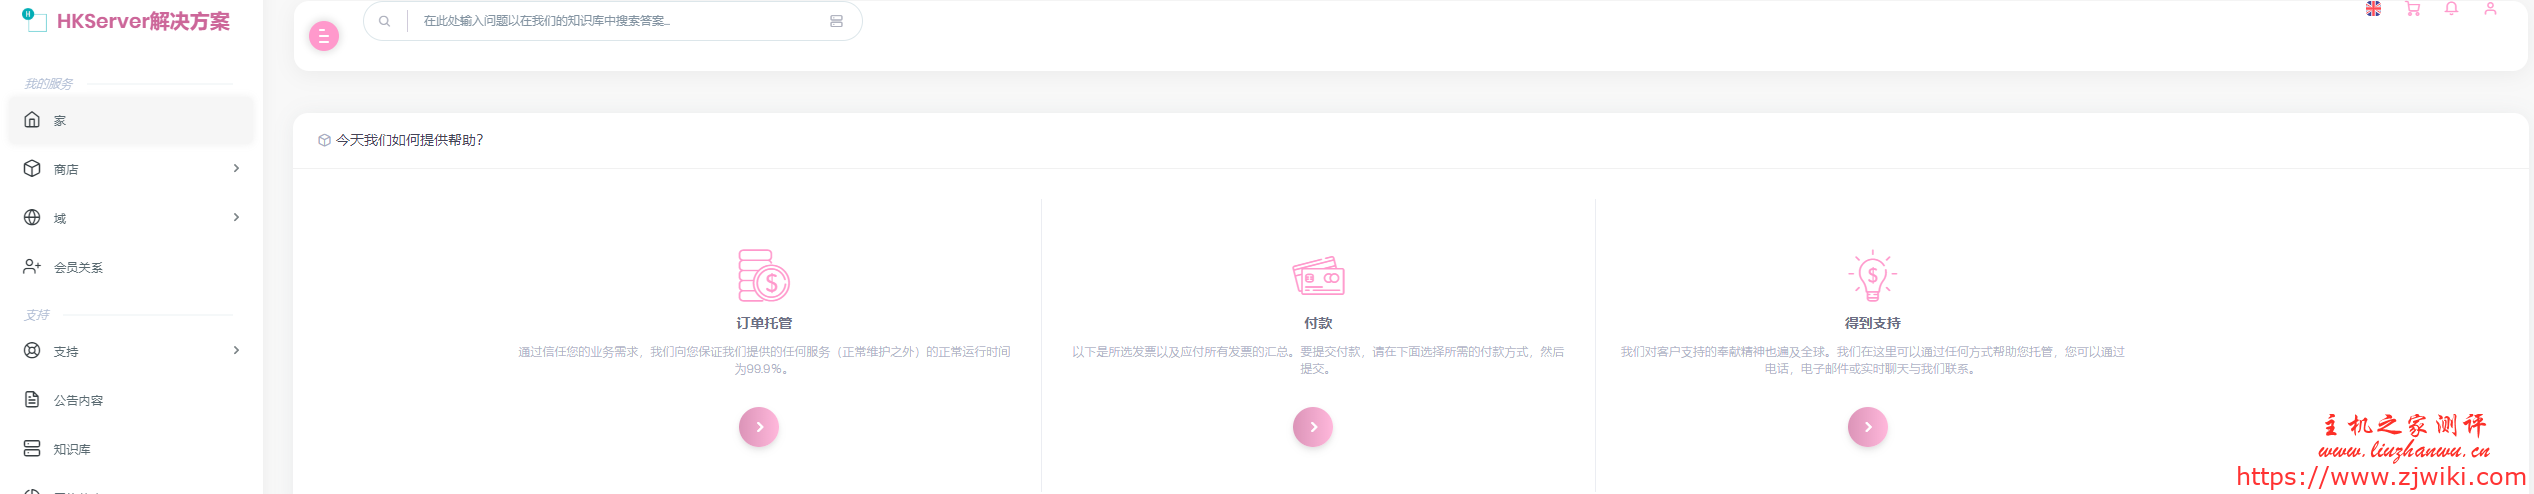Click the arrow button under 订单托管
Viewport: 2534px width, 494px height.
pyautogui.click(x=759, y=427)
